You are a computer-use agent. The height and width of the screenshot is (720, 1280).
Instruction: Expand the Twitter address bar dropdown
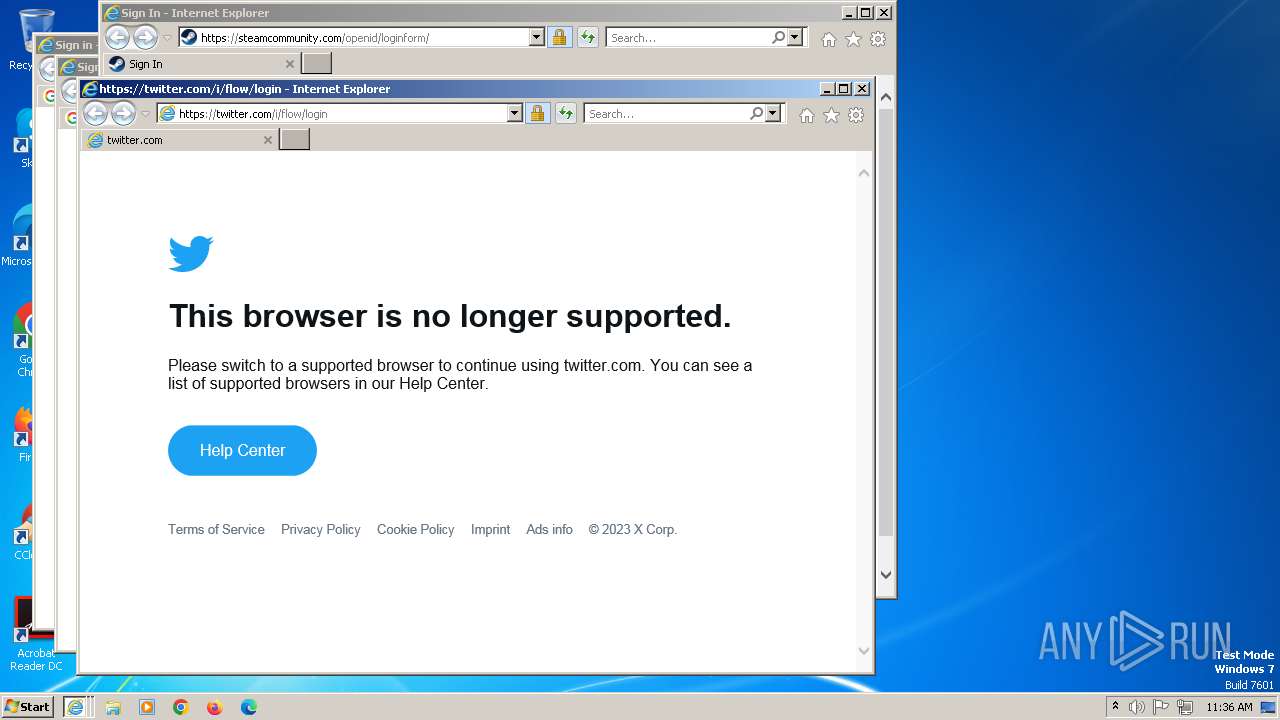(515, 114)
